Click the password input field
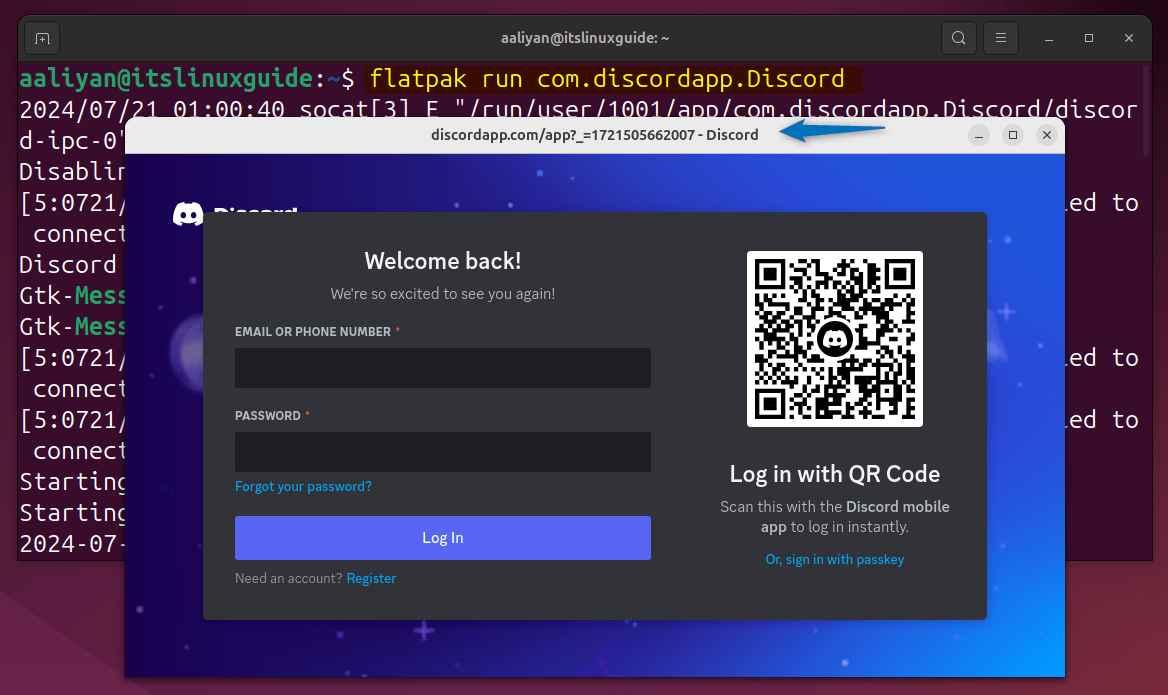The height and width of the screenshot is (695, 1168). pos(442,451)
